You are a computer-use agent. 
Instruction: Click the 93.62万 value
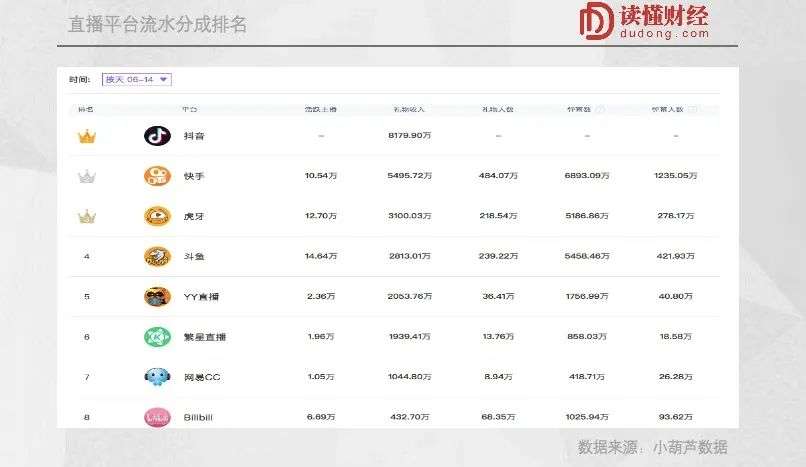pos(675,417)
